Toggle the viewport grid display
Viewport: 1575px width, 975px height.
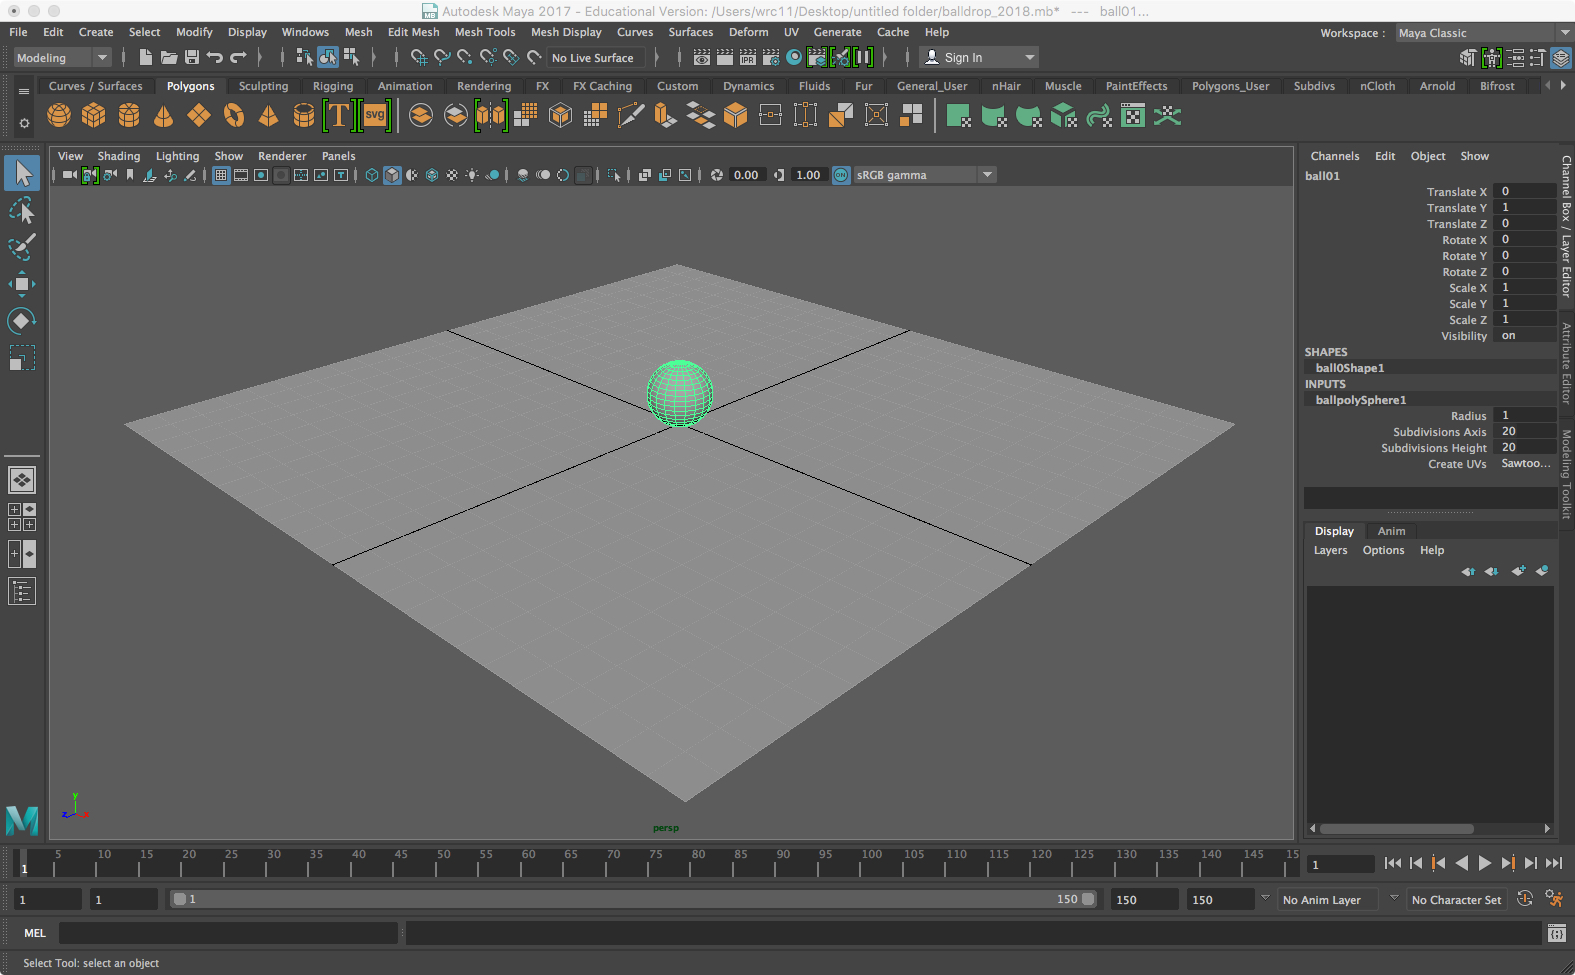pyautogui.click(x=221, y=175)
